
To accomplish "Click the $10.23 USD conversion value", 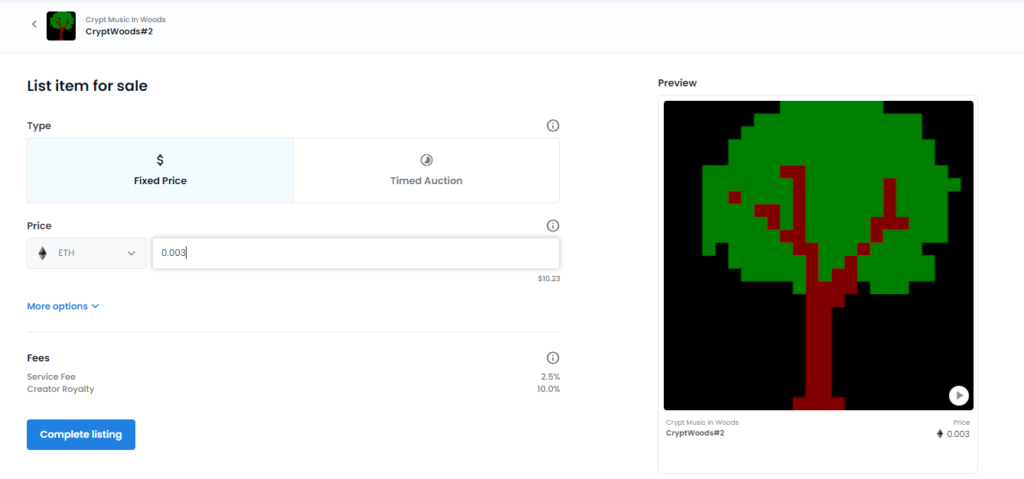I will click(x=549, y=278).
